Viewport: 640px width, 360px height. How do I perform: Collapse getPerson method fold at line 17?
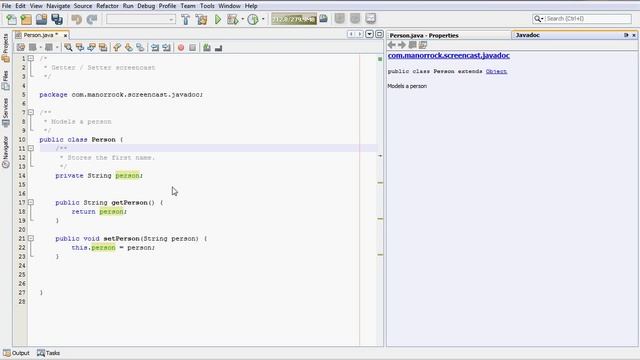click(31, 202)
